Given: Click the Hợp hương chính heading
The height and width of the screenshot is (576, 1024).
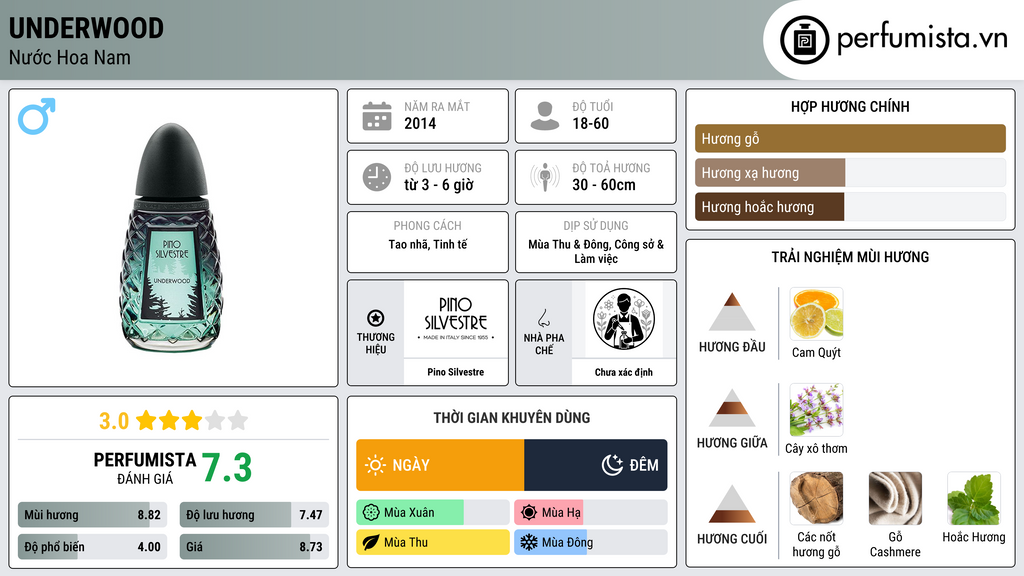Looking at the screenshot, I should tap(850, 106).
